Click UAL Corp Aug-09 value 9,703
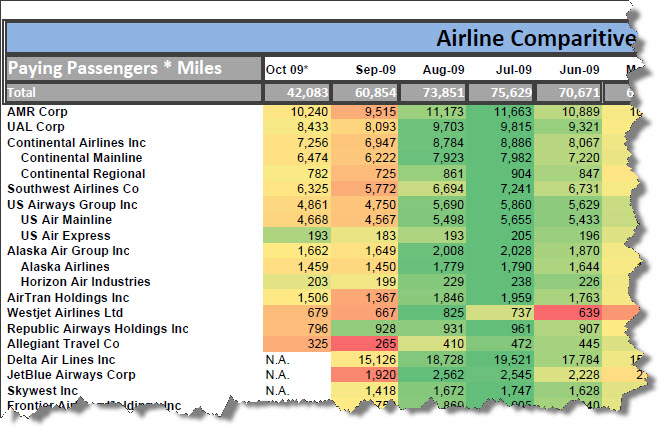 (x=433, y=127)
